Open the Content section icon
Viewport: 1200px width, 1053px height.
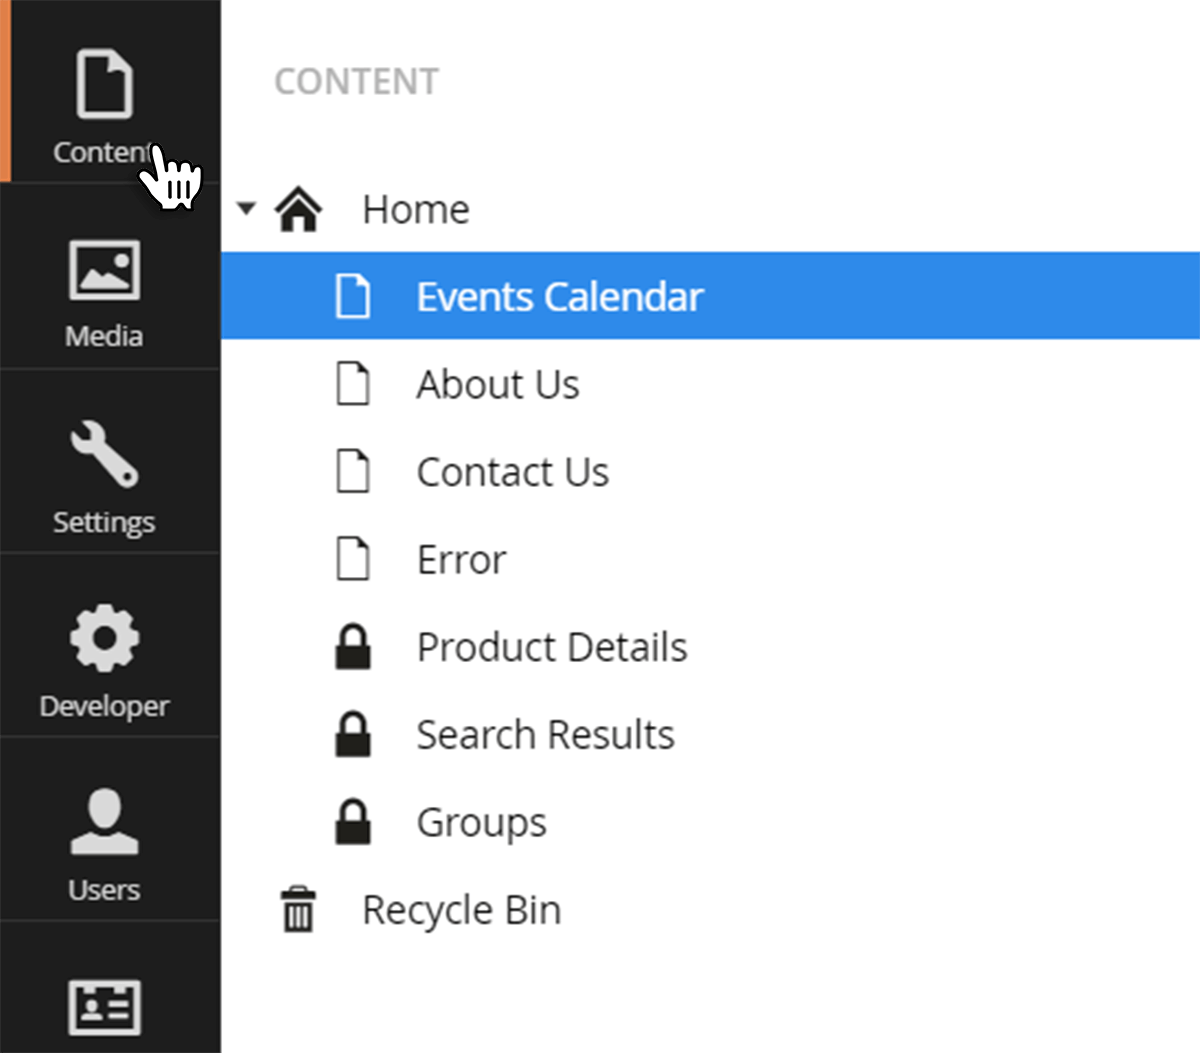pyautogui.click(x=104, y=84)
